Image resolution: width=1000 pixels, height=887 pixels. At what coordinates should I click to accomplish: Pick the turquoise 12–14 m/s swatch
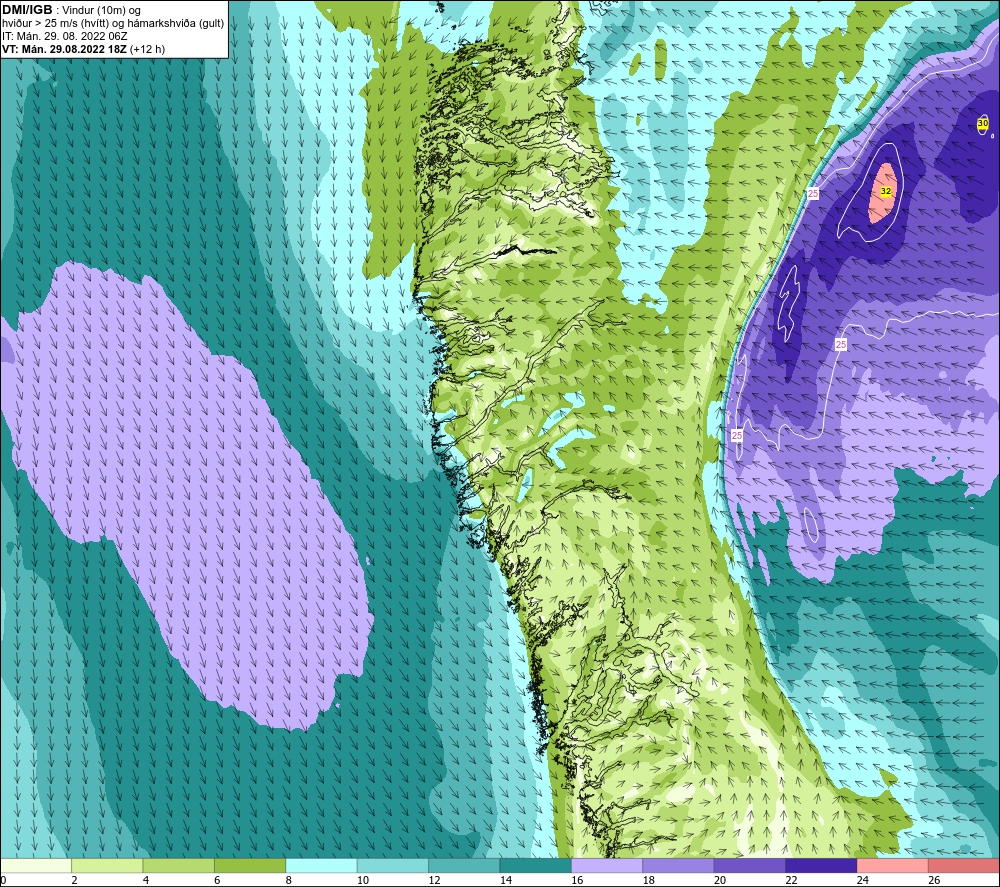(x=464, y=865)
